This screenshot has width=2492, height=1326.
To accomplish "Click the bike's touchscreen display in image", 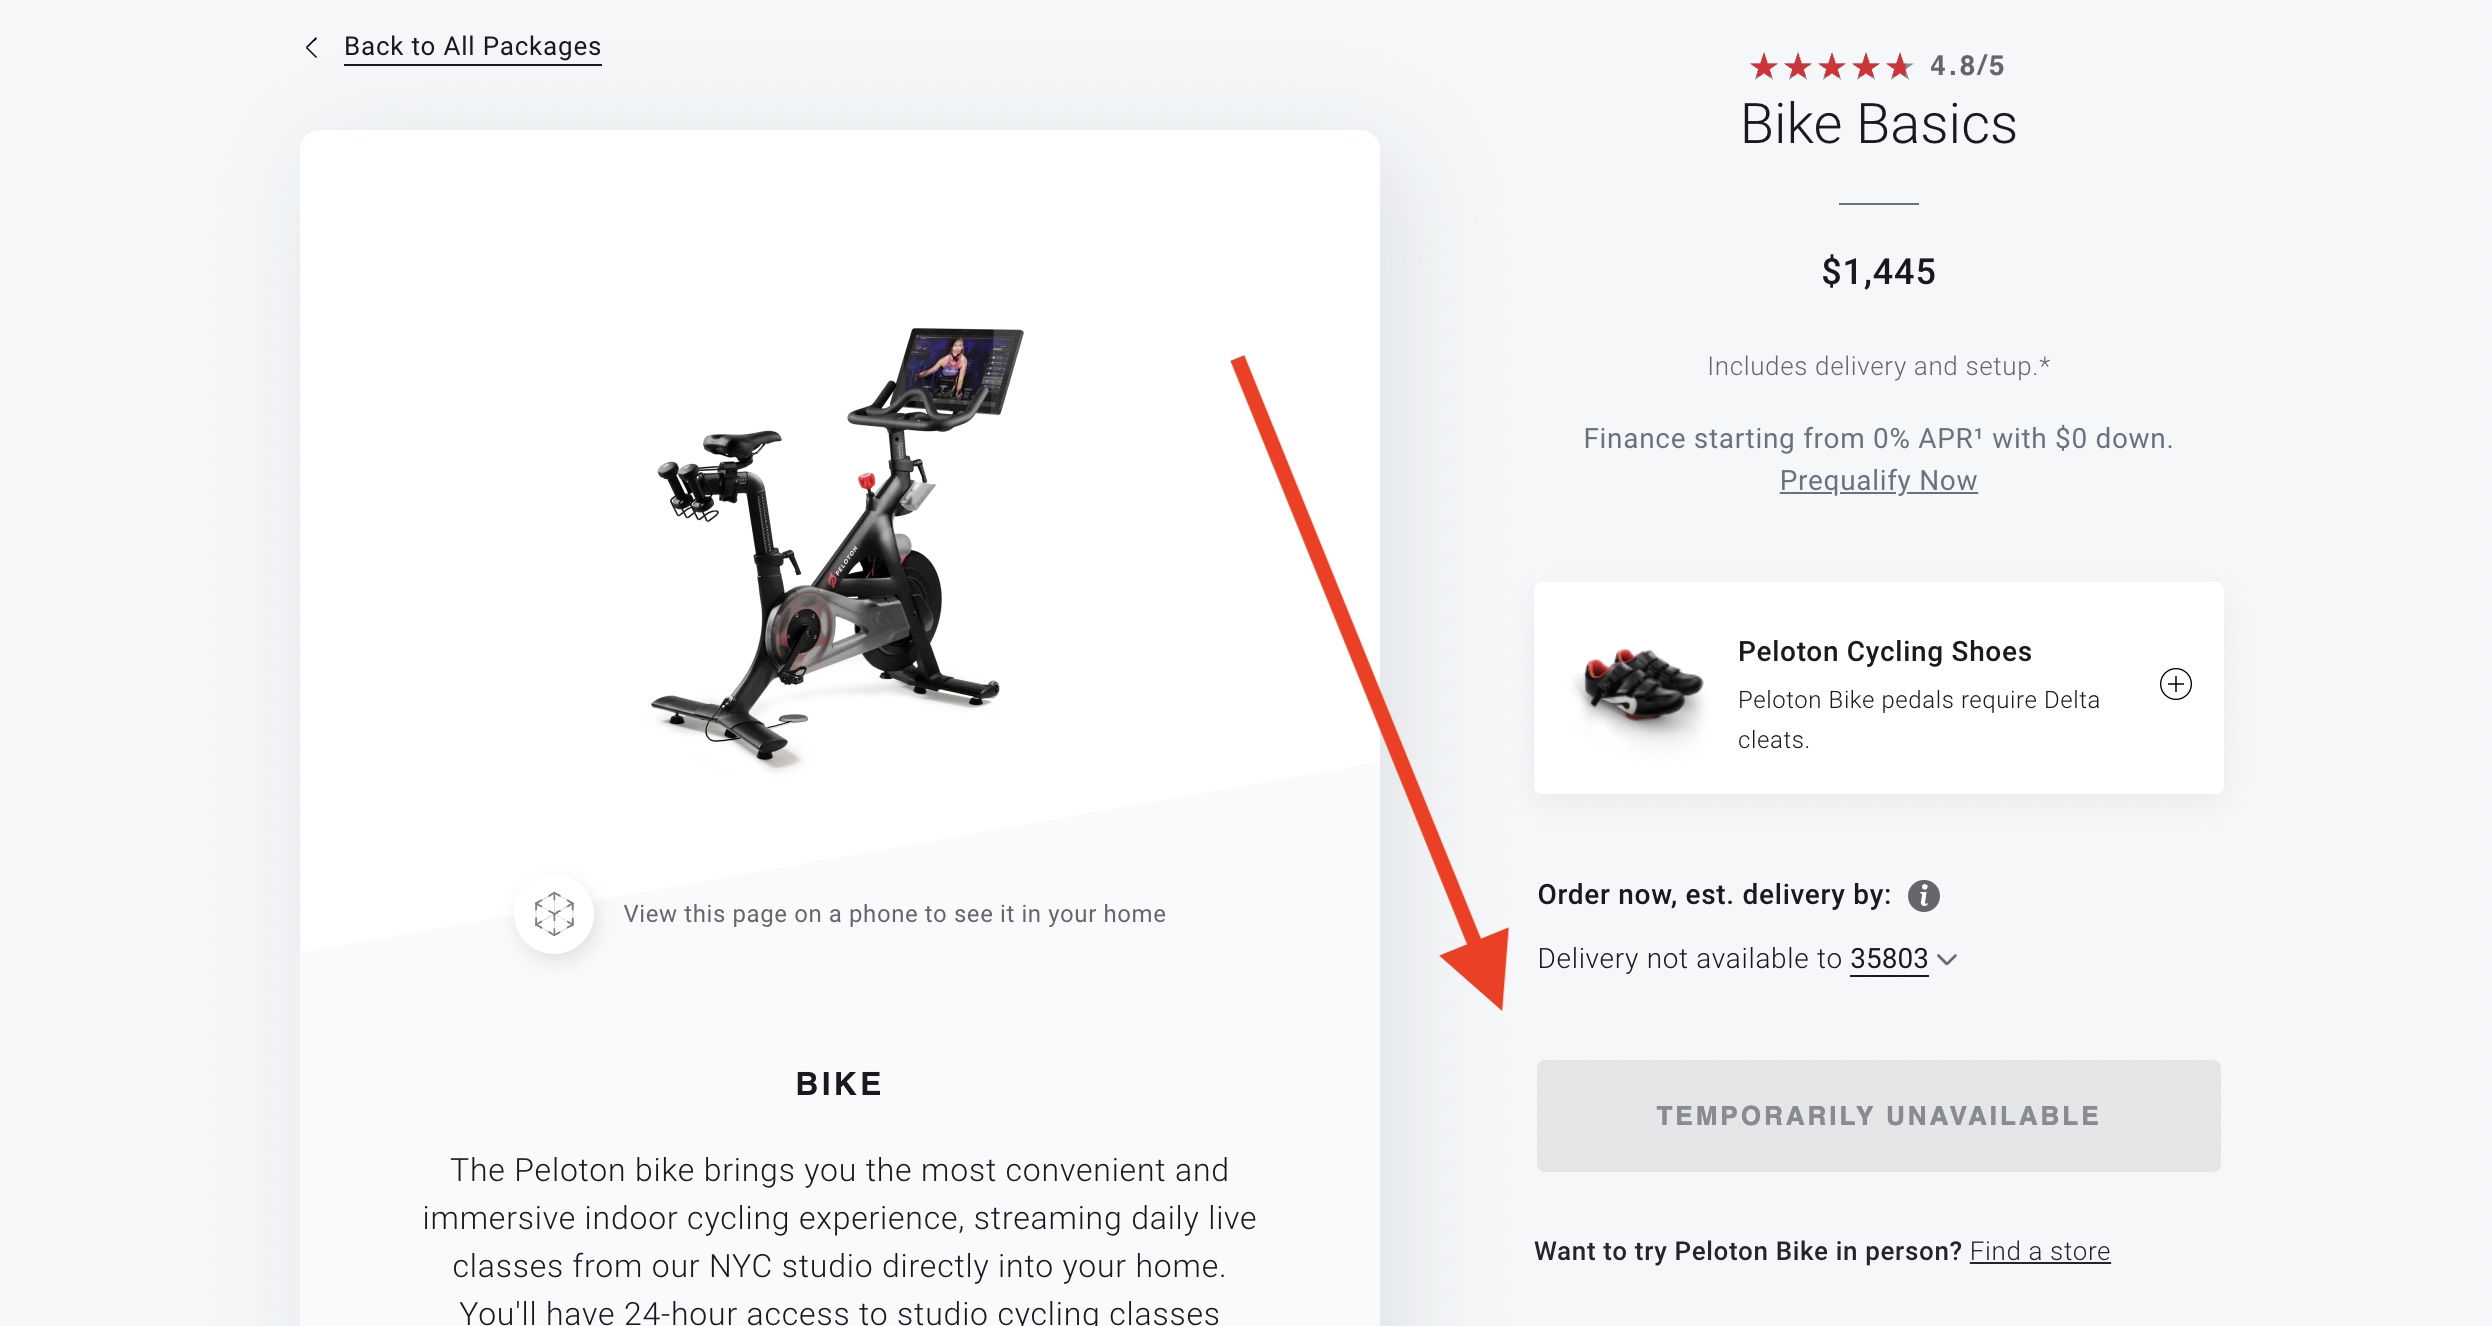I will point(960,368).
